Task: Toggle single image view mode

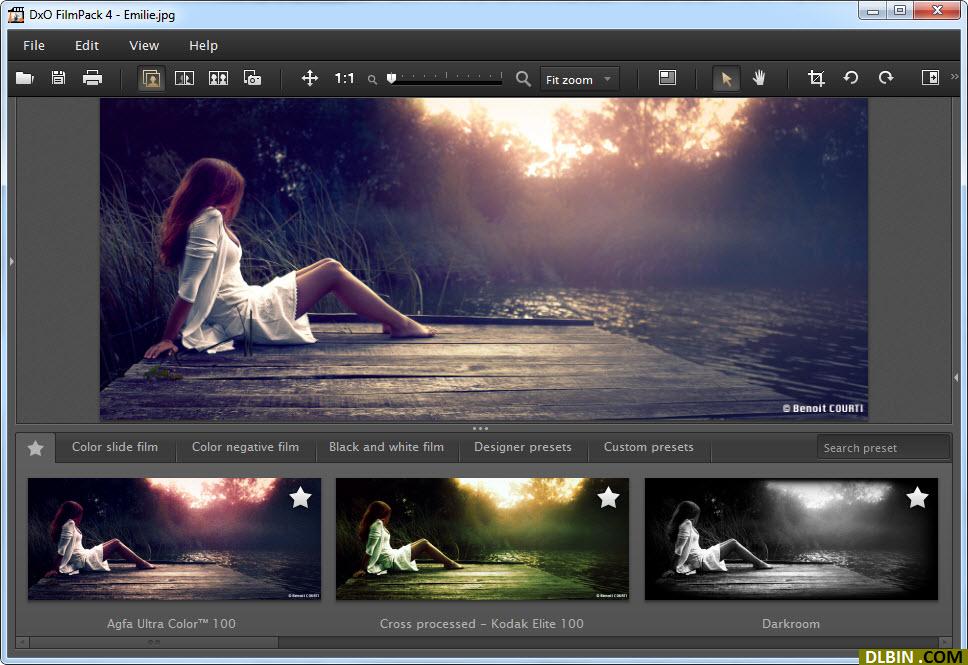Action: (x=152, y=78)
